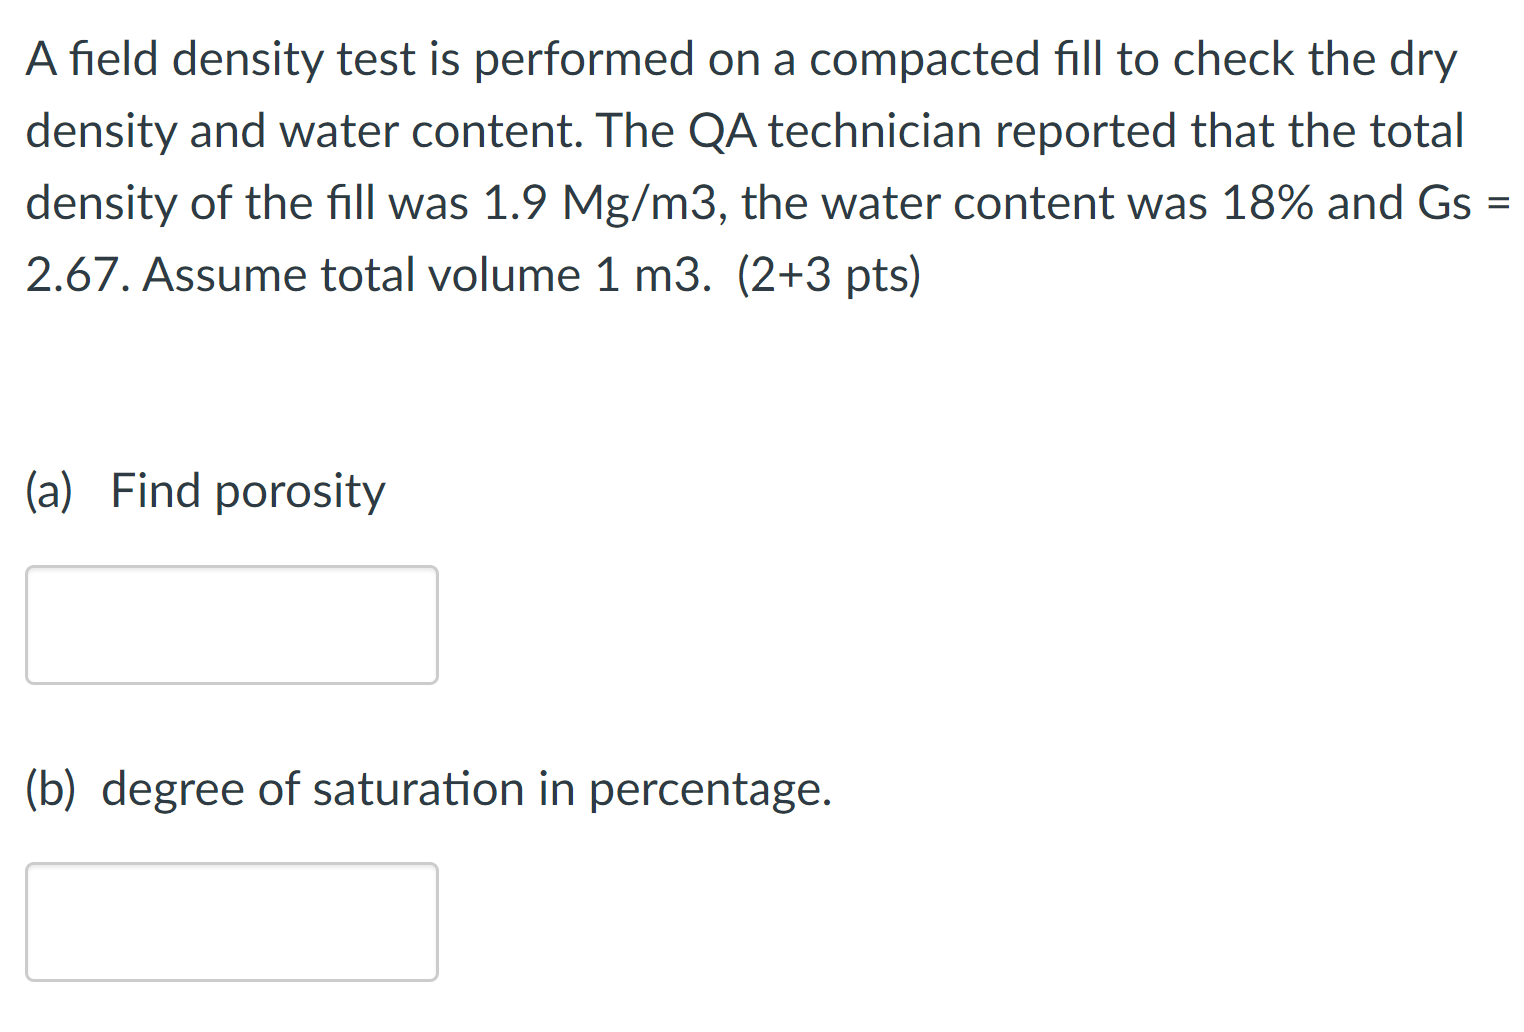Click the "2.67" specific gravity value
1524x1032 pixels.
click(74, 276)
